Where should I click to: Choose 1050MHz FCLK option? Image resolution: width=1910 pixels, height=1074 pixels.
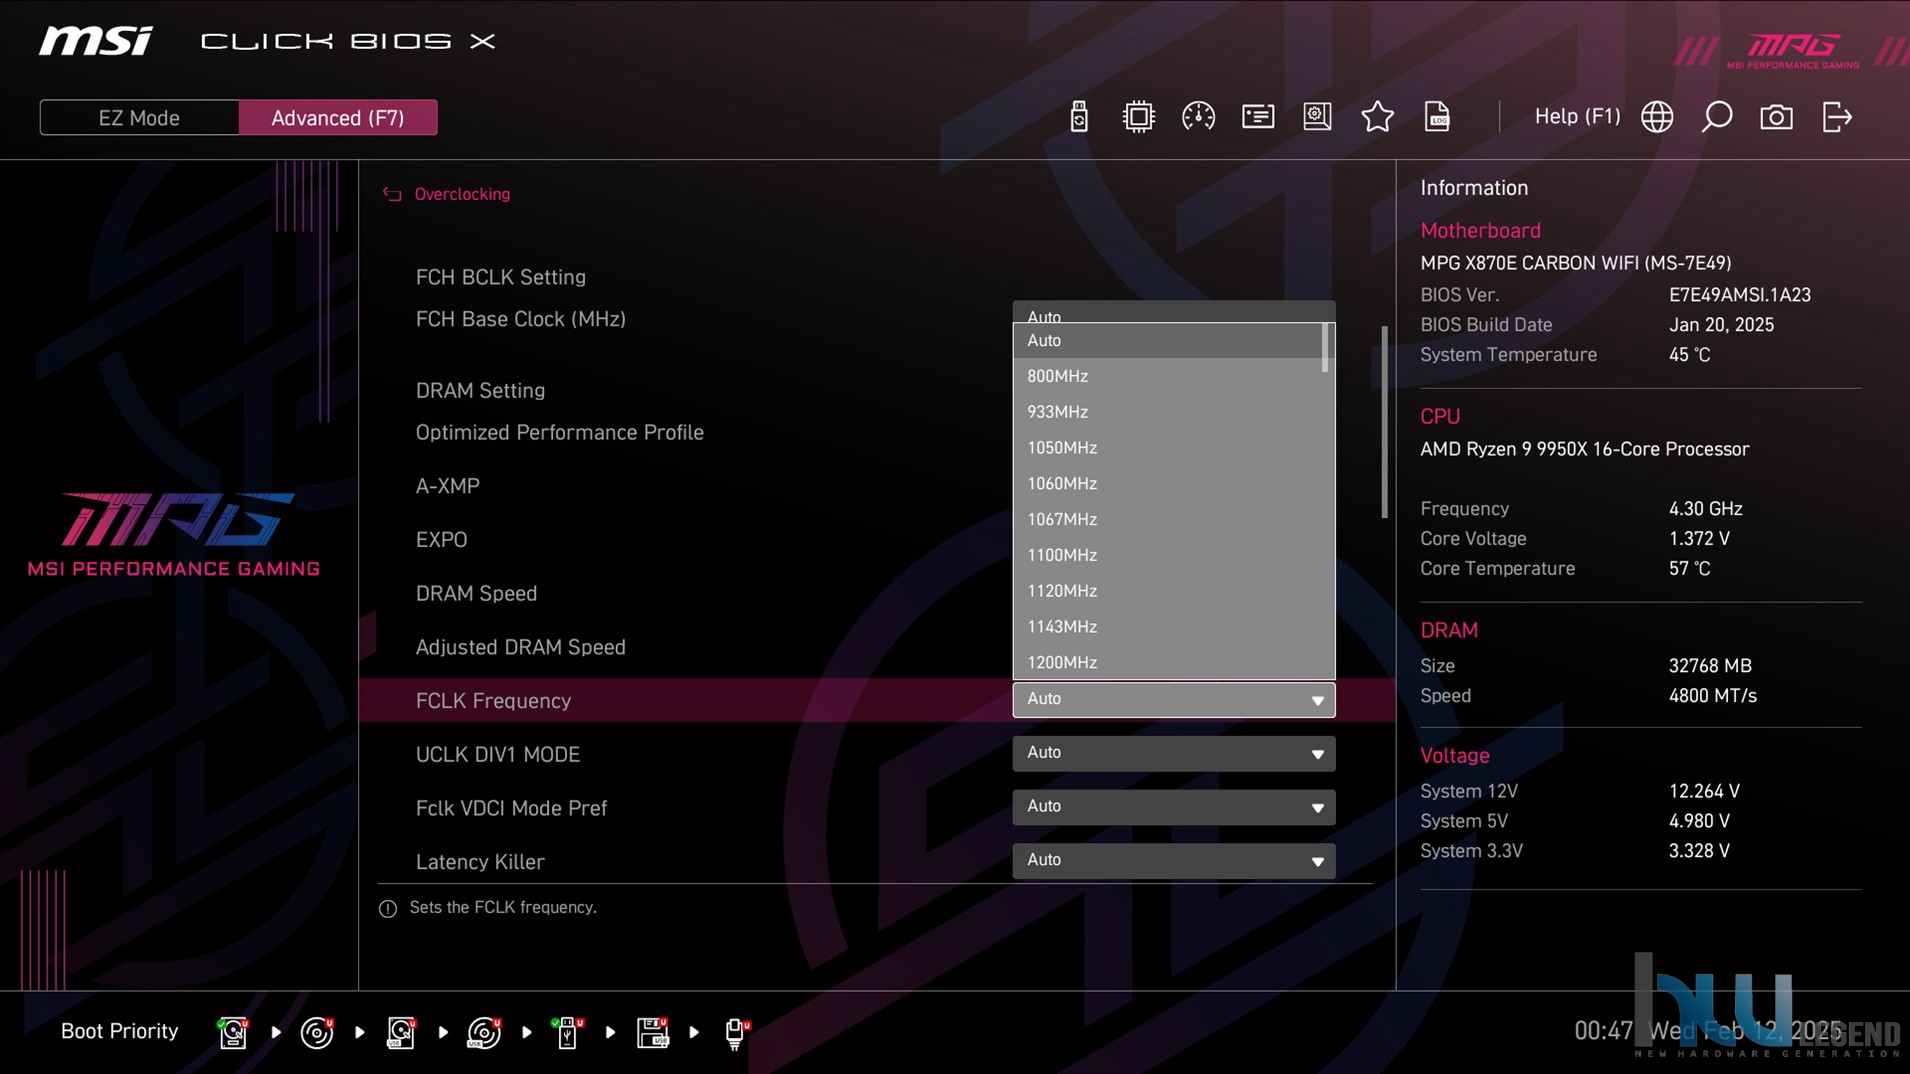click(1168, 448)
